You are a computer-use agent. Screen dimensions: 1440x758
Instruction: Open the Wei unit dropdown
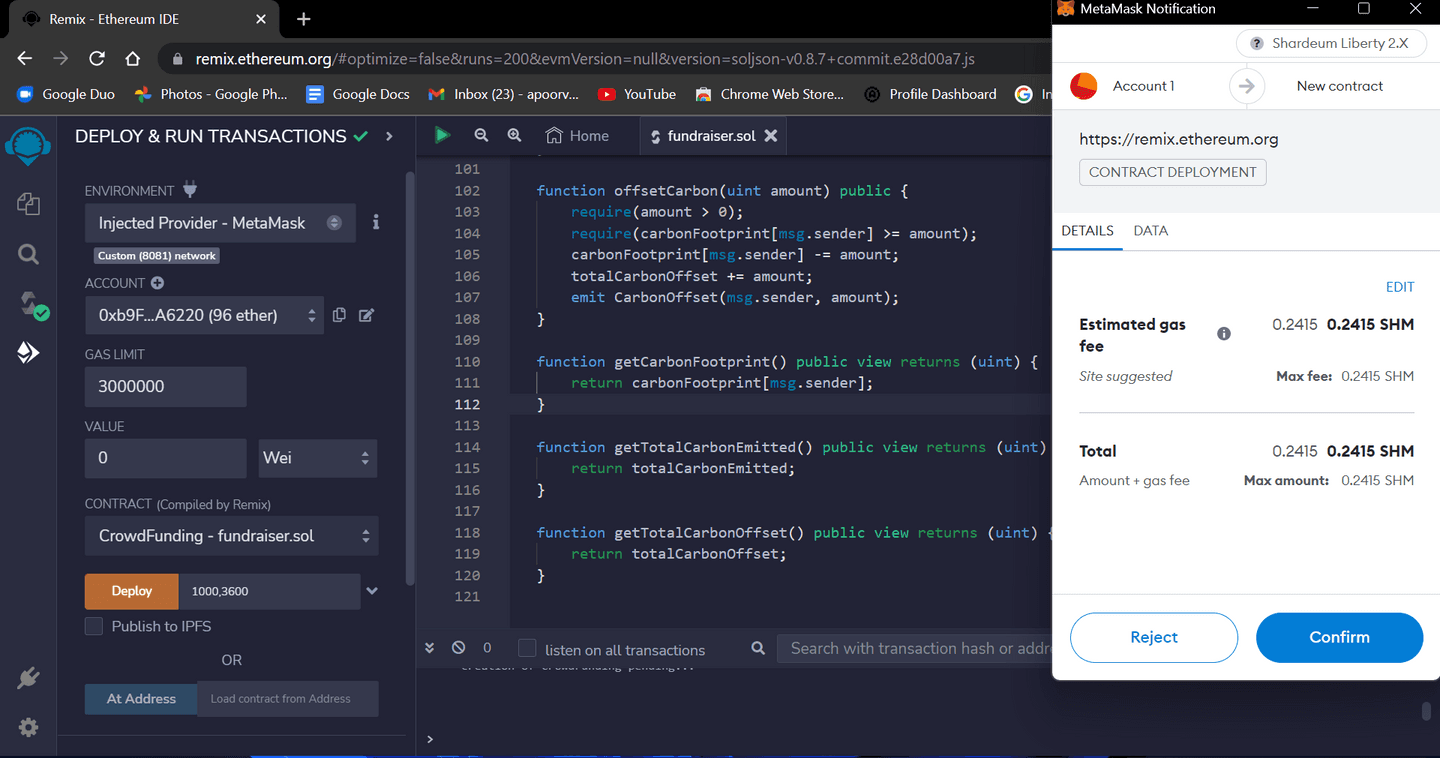pos(318,458)
